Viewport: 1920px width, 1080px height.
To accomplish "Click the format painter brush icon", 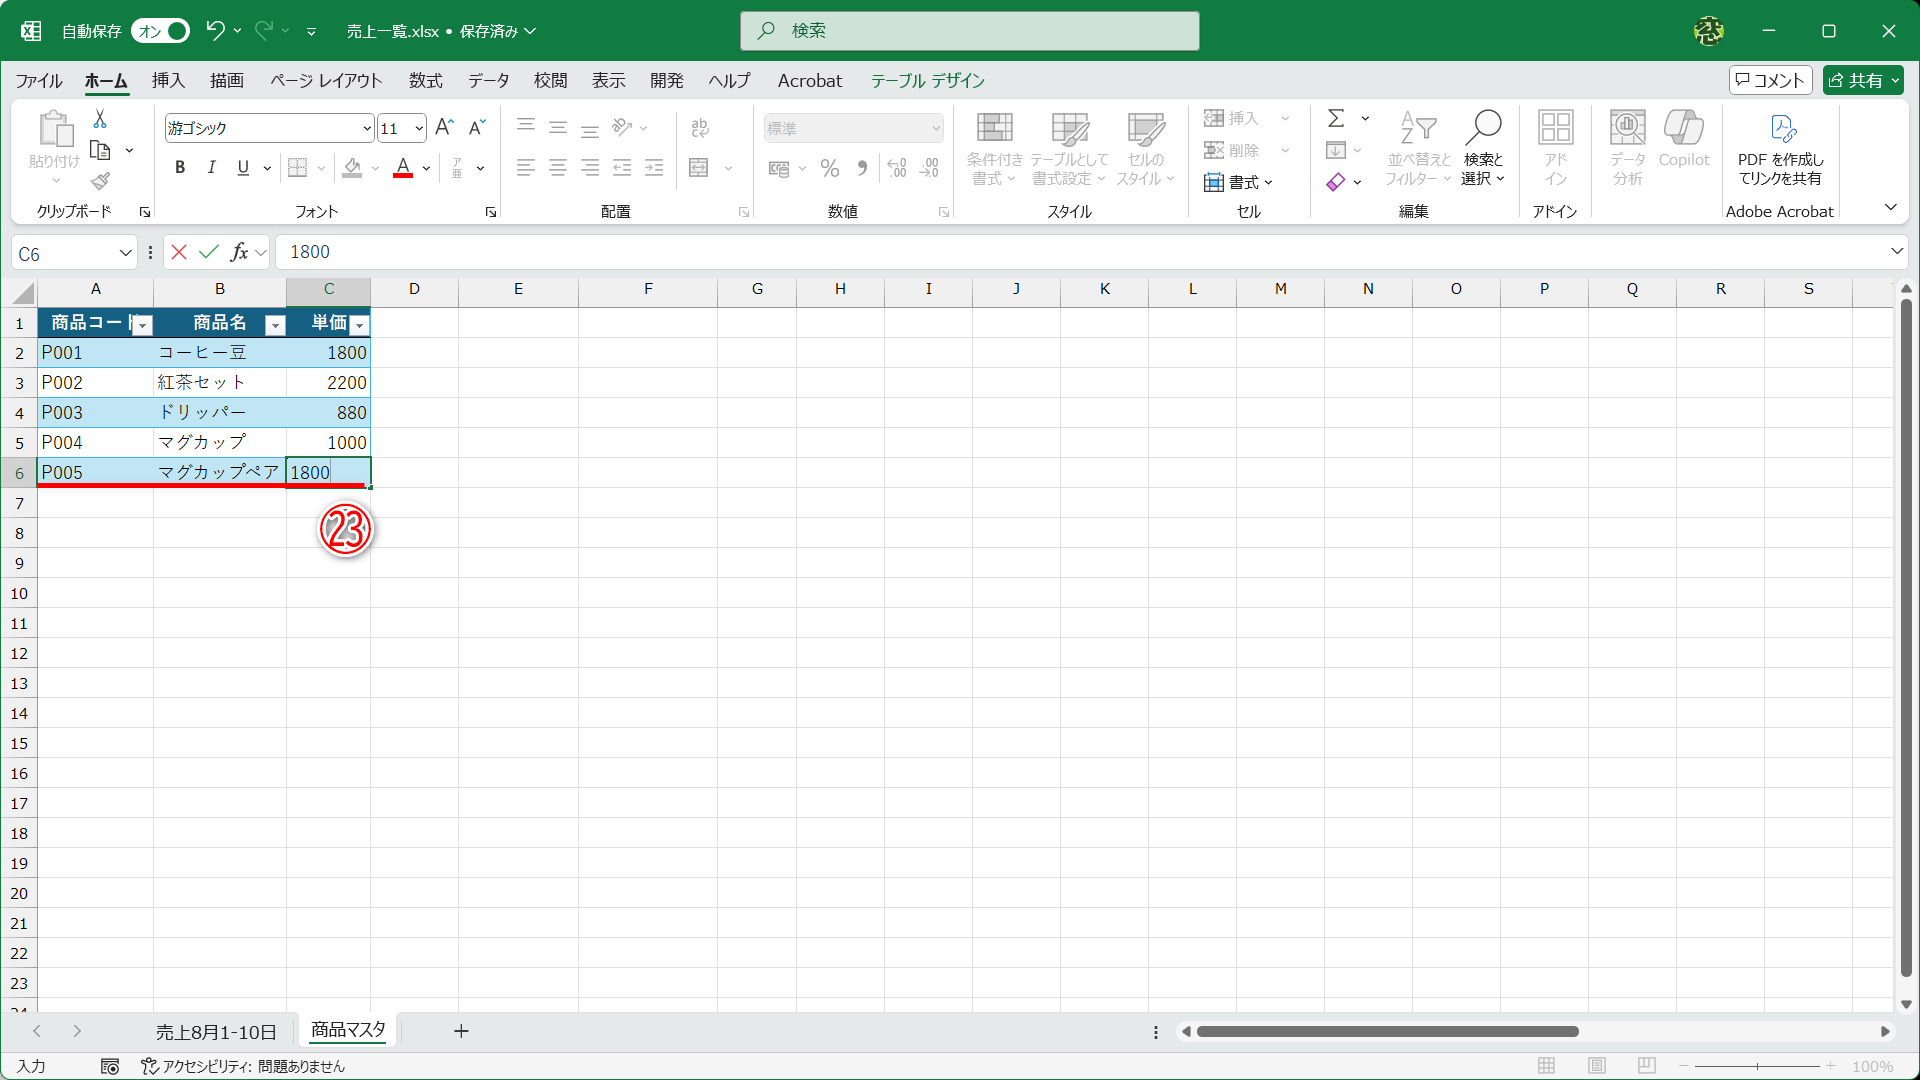I will (100, 181).
